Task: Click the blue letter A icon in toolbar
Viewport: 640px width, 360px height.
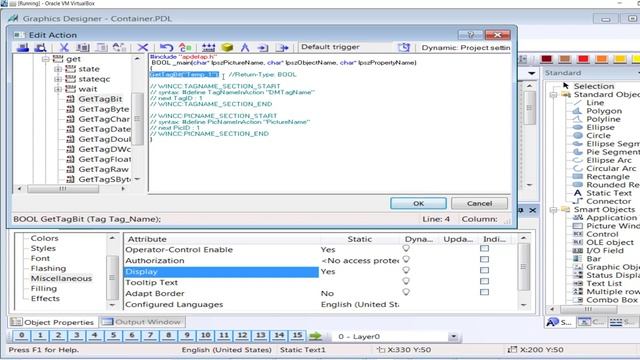Action: (x=245, y=47)
